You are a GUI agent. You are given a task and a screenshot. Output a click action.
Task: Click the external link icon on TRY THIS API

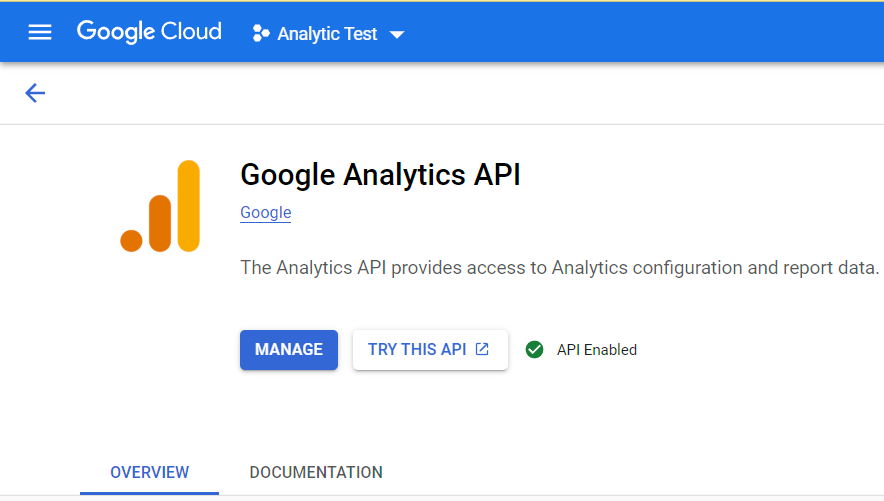click(x=482, y=349)
